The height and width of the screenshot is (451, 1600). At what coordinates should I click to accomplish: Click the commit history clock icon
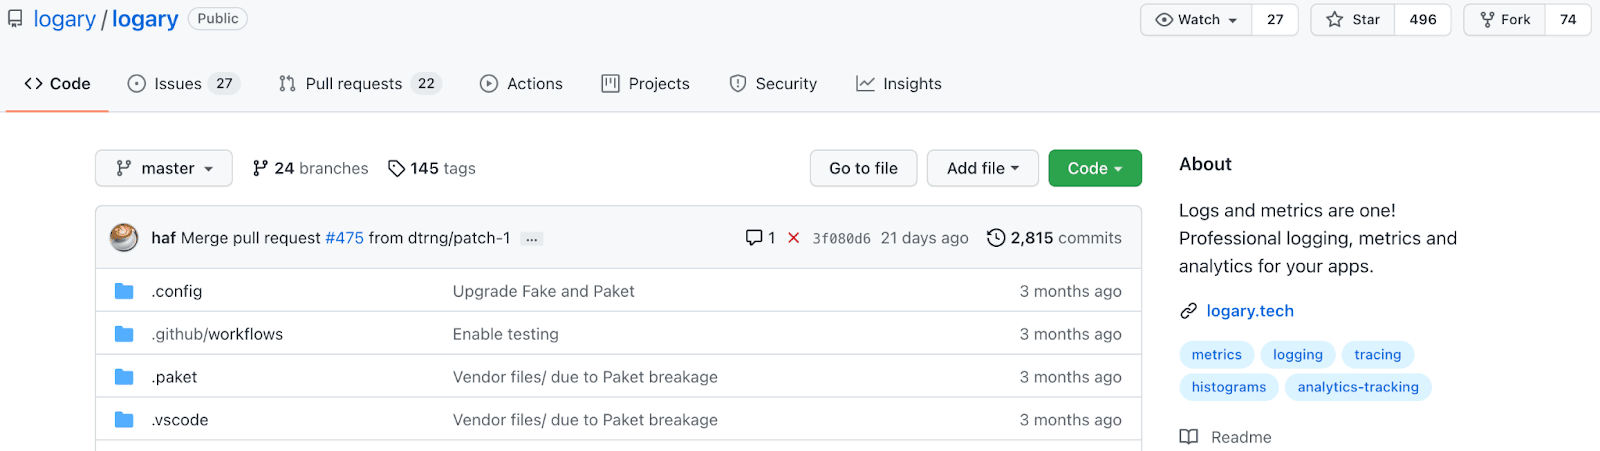[x=996, y=238]
